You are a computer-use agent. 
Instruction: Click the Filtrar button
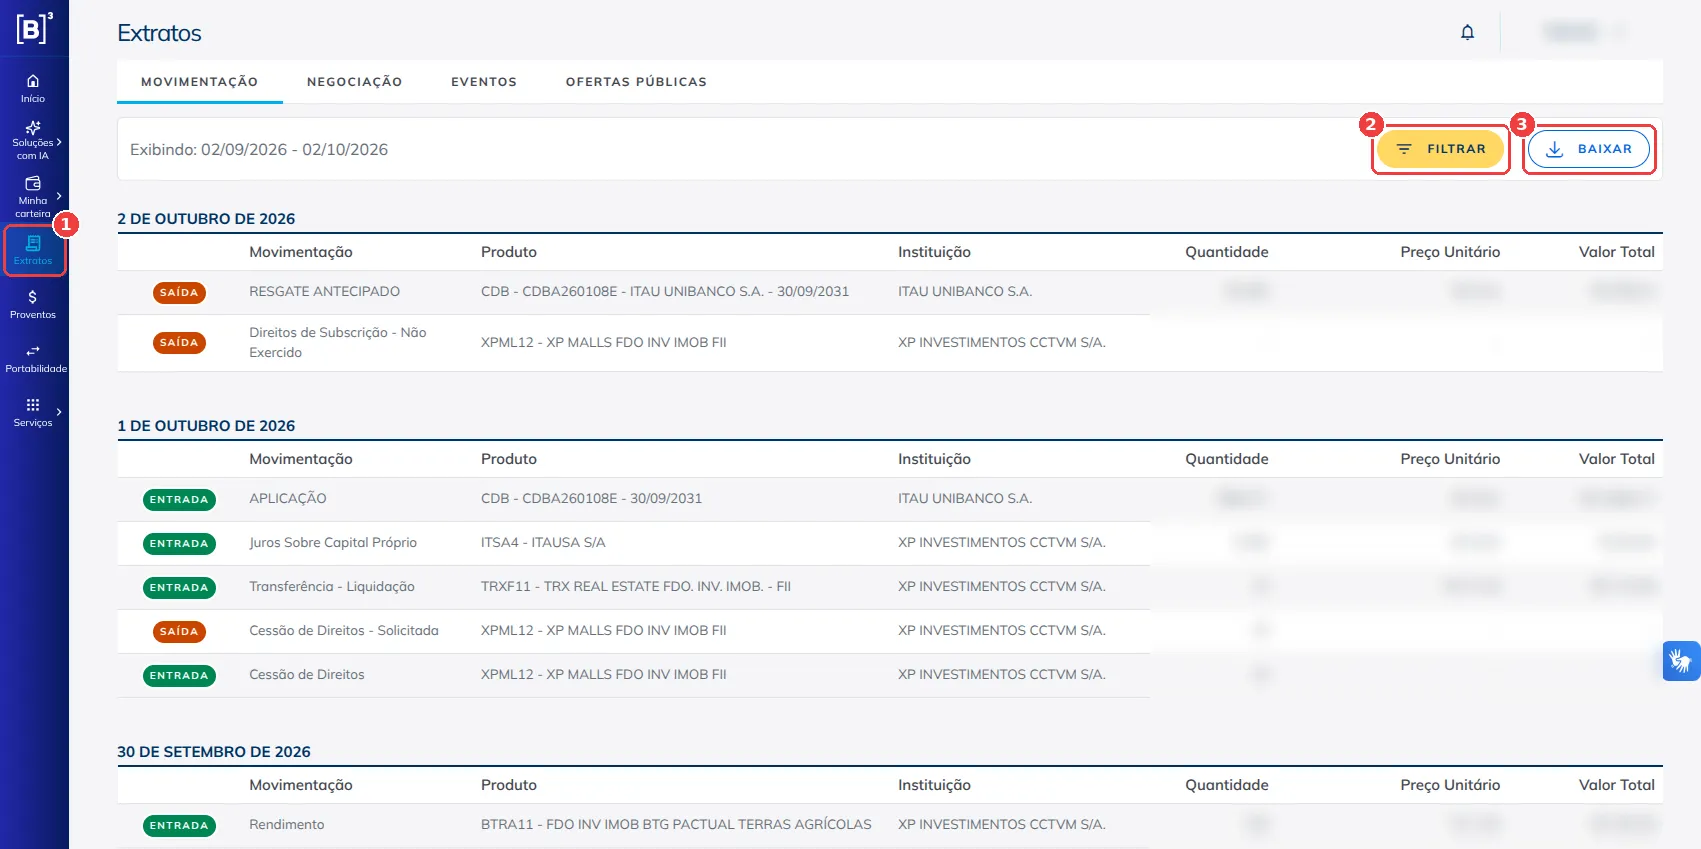pos(1440,149)
